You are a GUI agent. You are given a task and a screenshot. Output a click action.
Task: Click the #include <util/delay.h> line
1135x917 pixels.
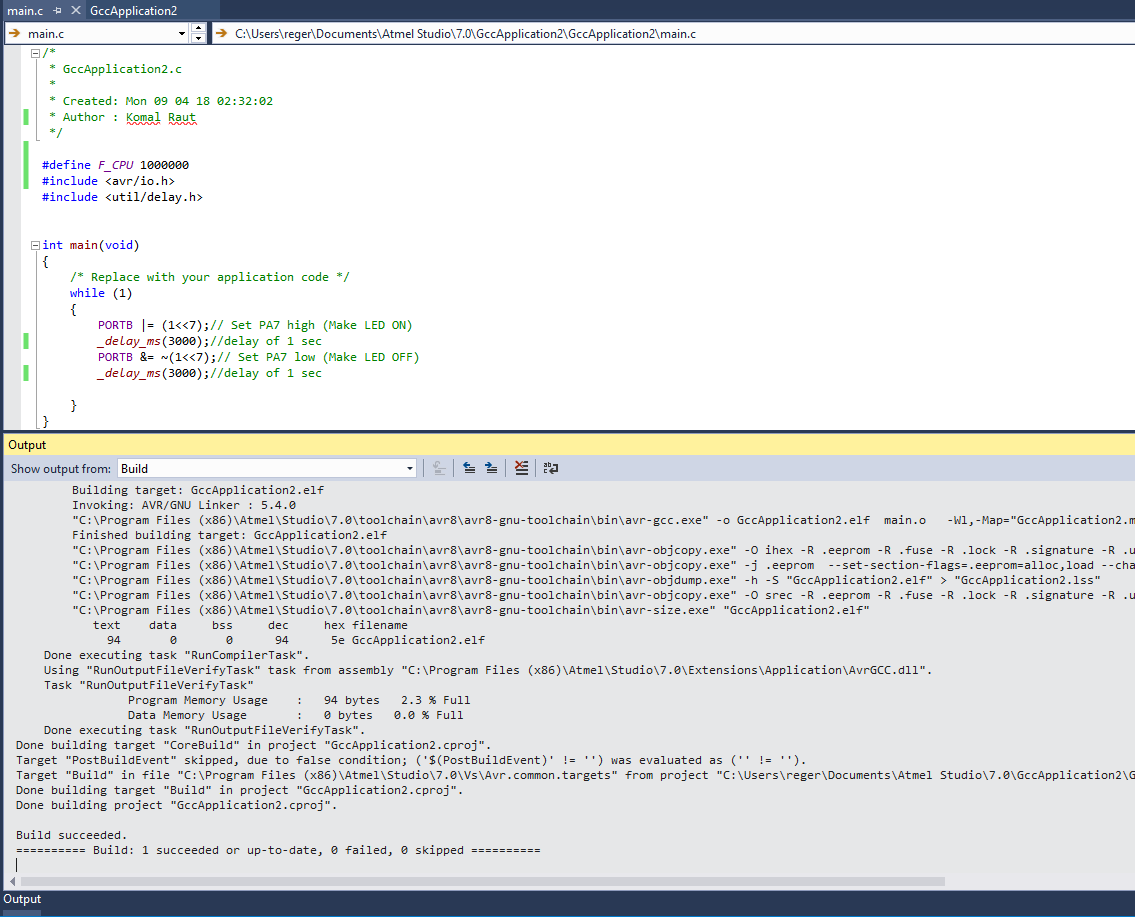(122, 197)
